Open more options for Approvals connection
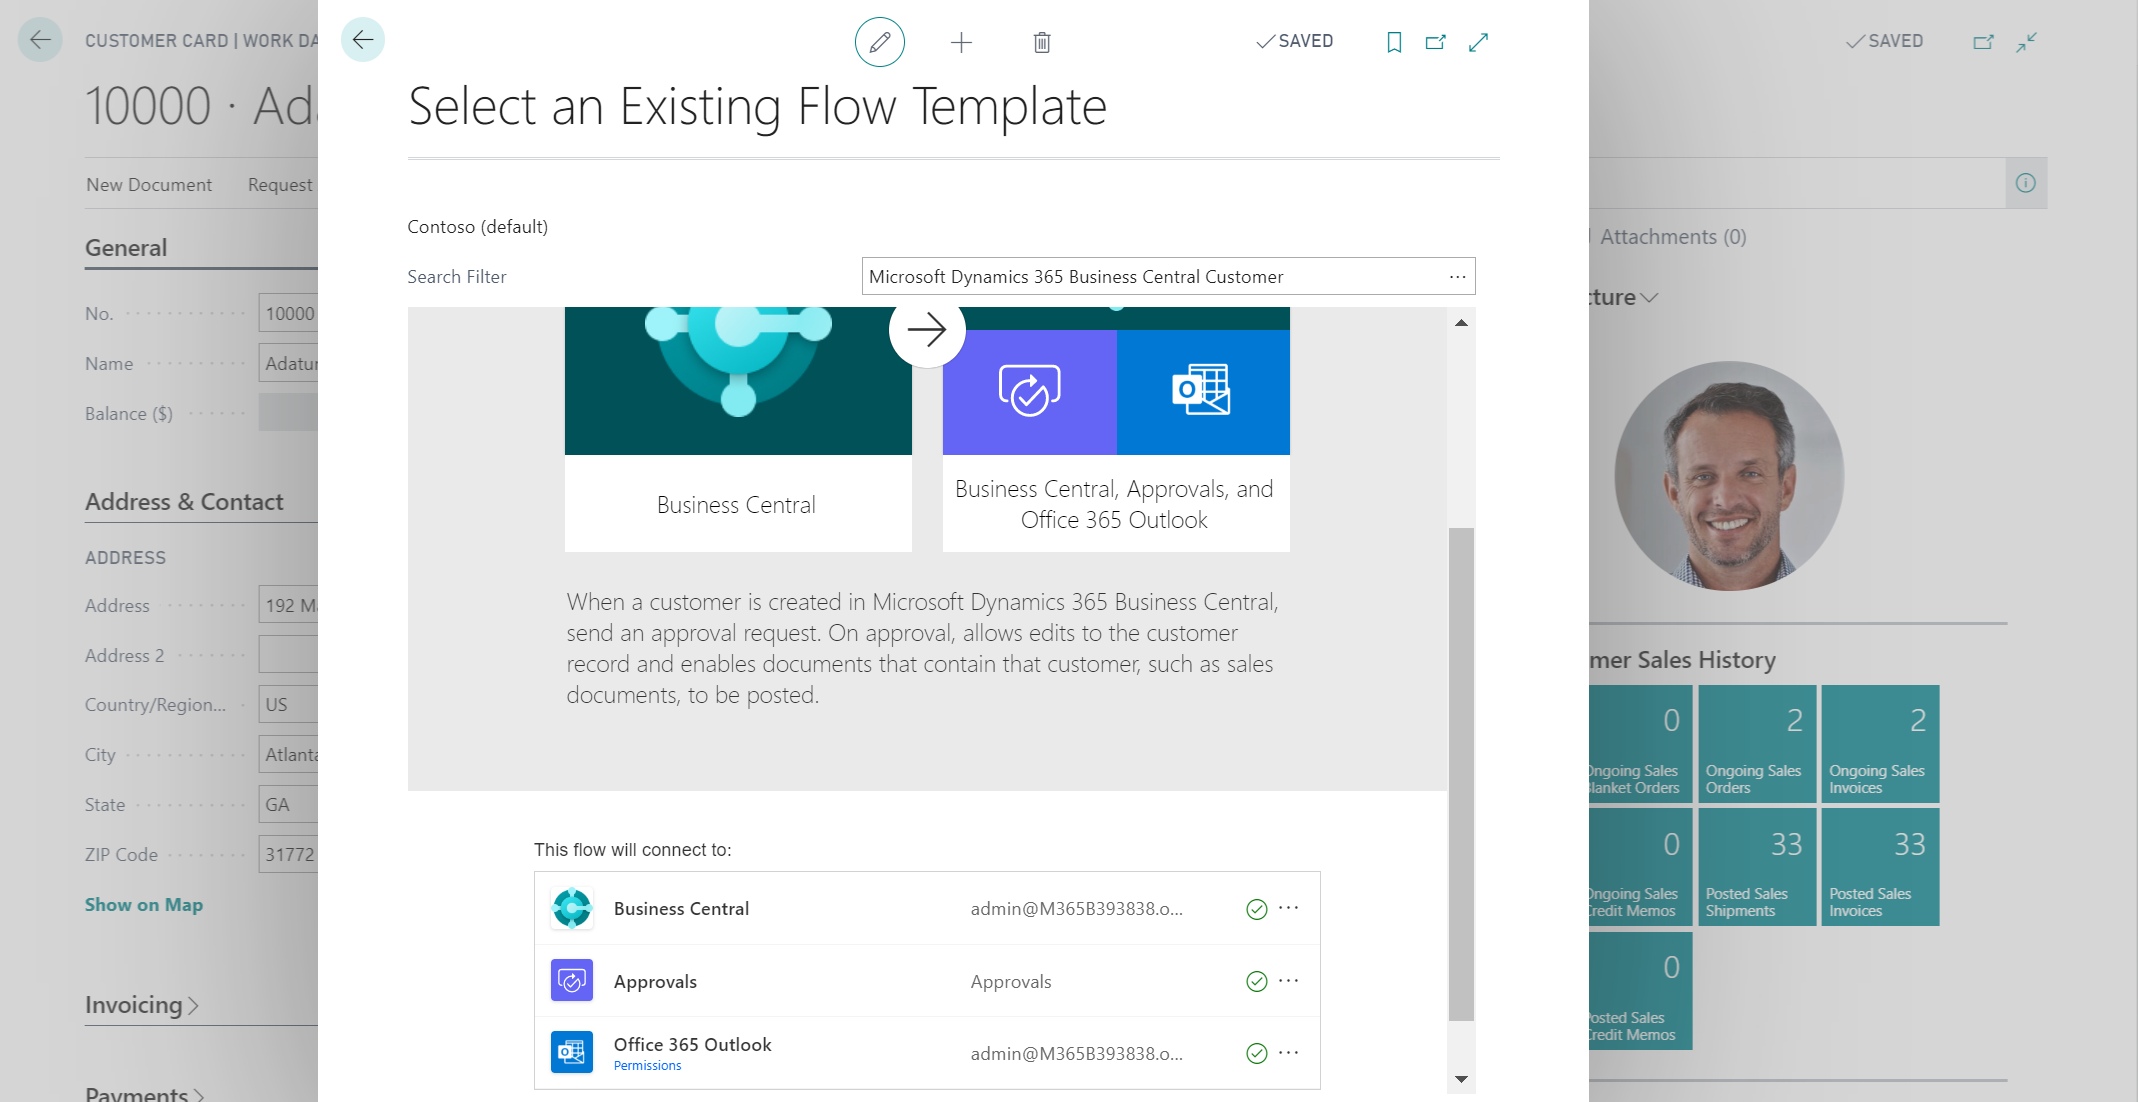 pyautogui.click(x=1289, y=980)
